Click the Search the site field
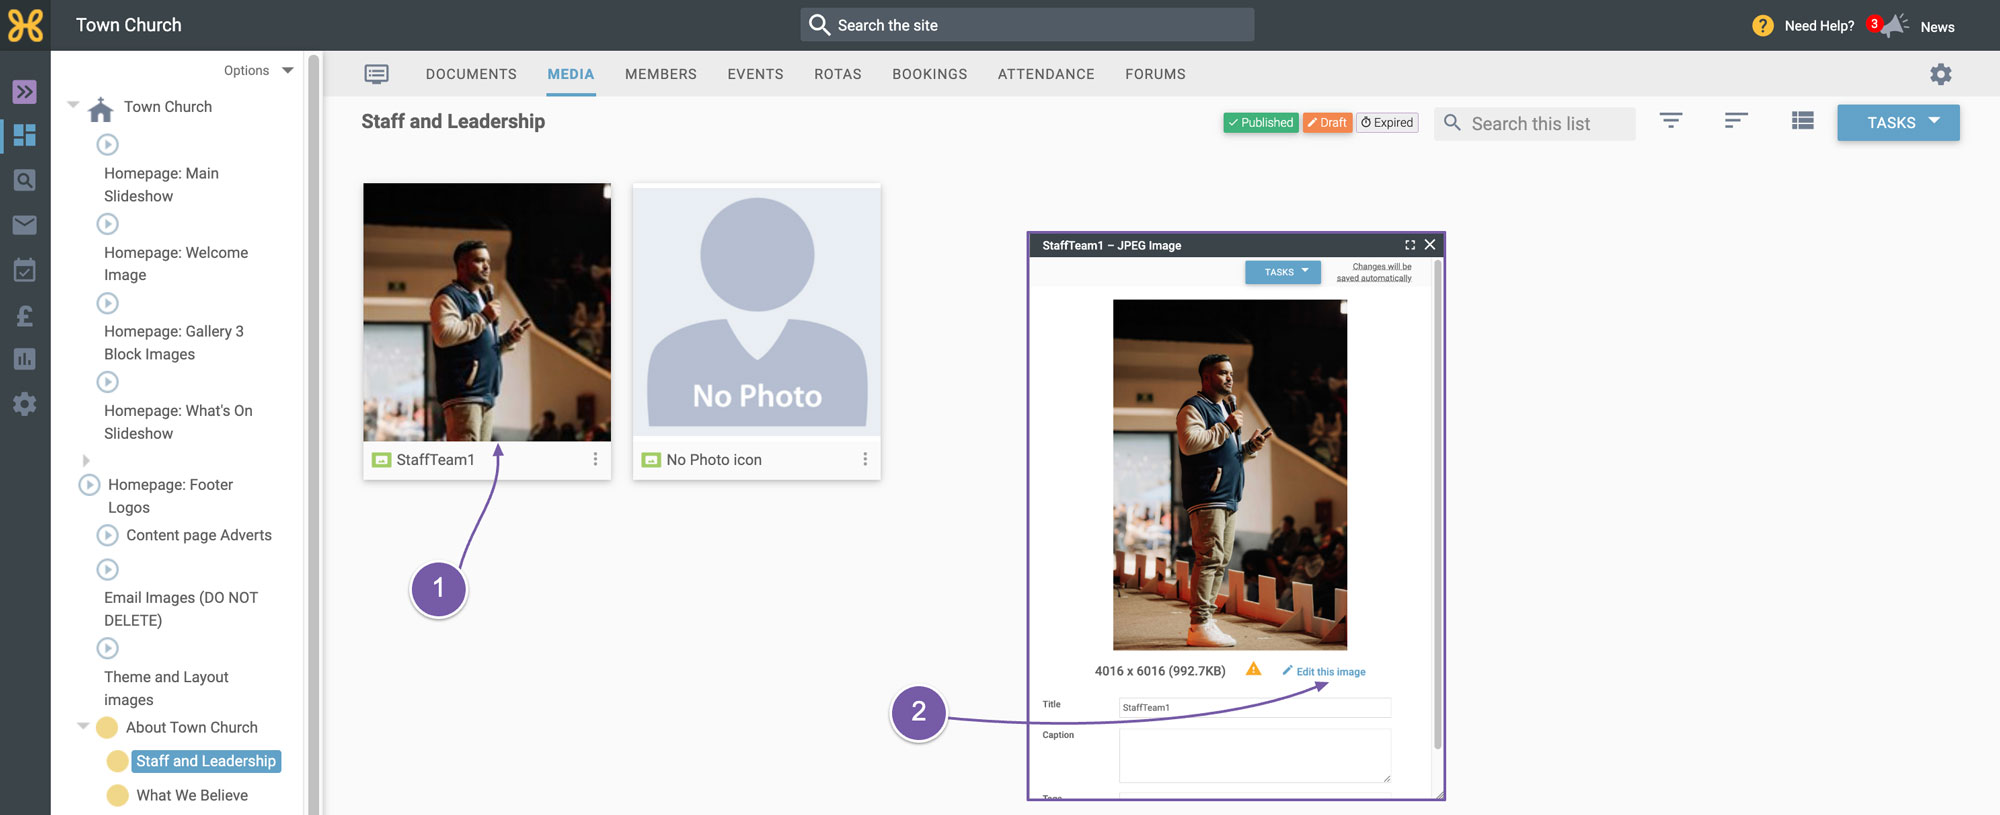Viewport: 2000px width, 815px height. (x=1027, y=25)
